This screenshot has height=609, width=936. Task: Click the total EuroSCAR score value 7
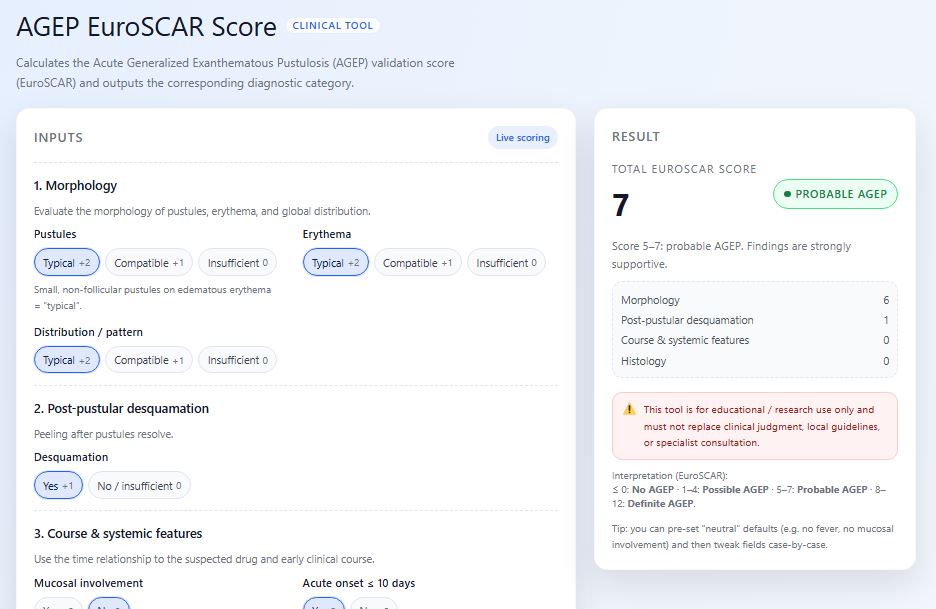[x=621, y=205]
